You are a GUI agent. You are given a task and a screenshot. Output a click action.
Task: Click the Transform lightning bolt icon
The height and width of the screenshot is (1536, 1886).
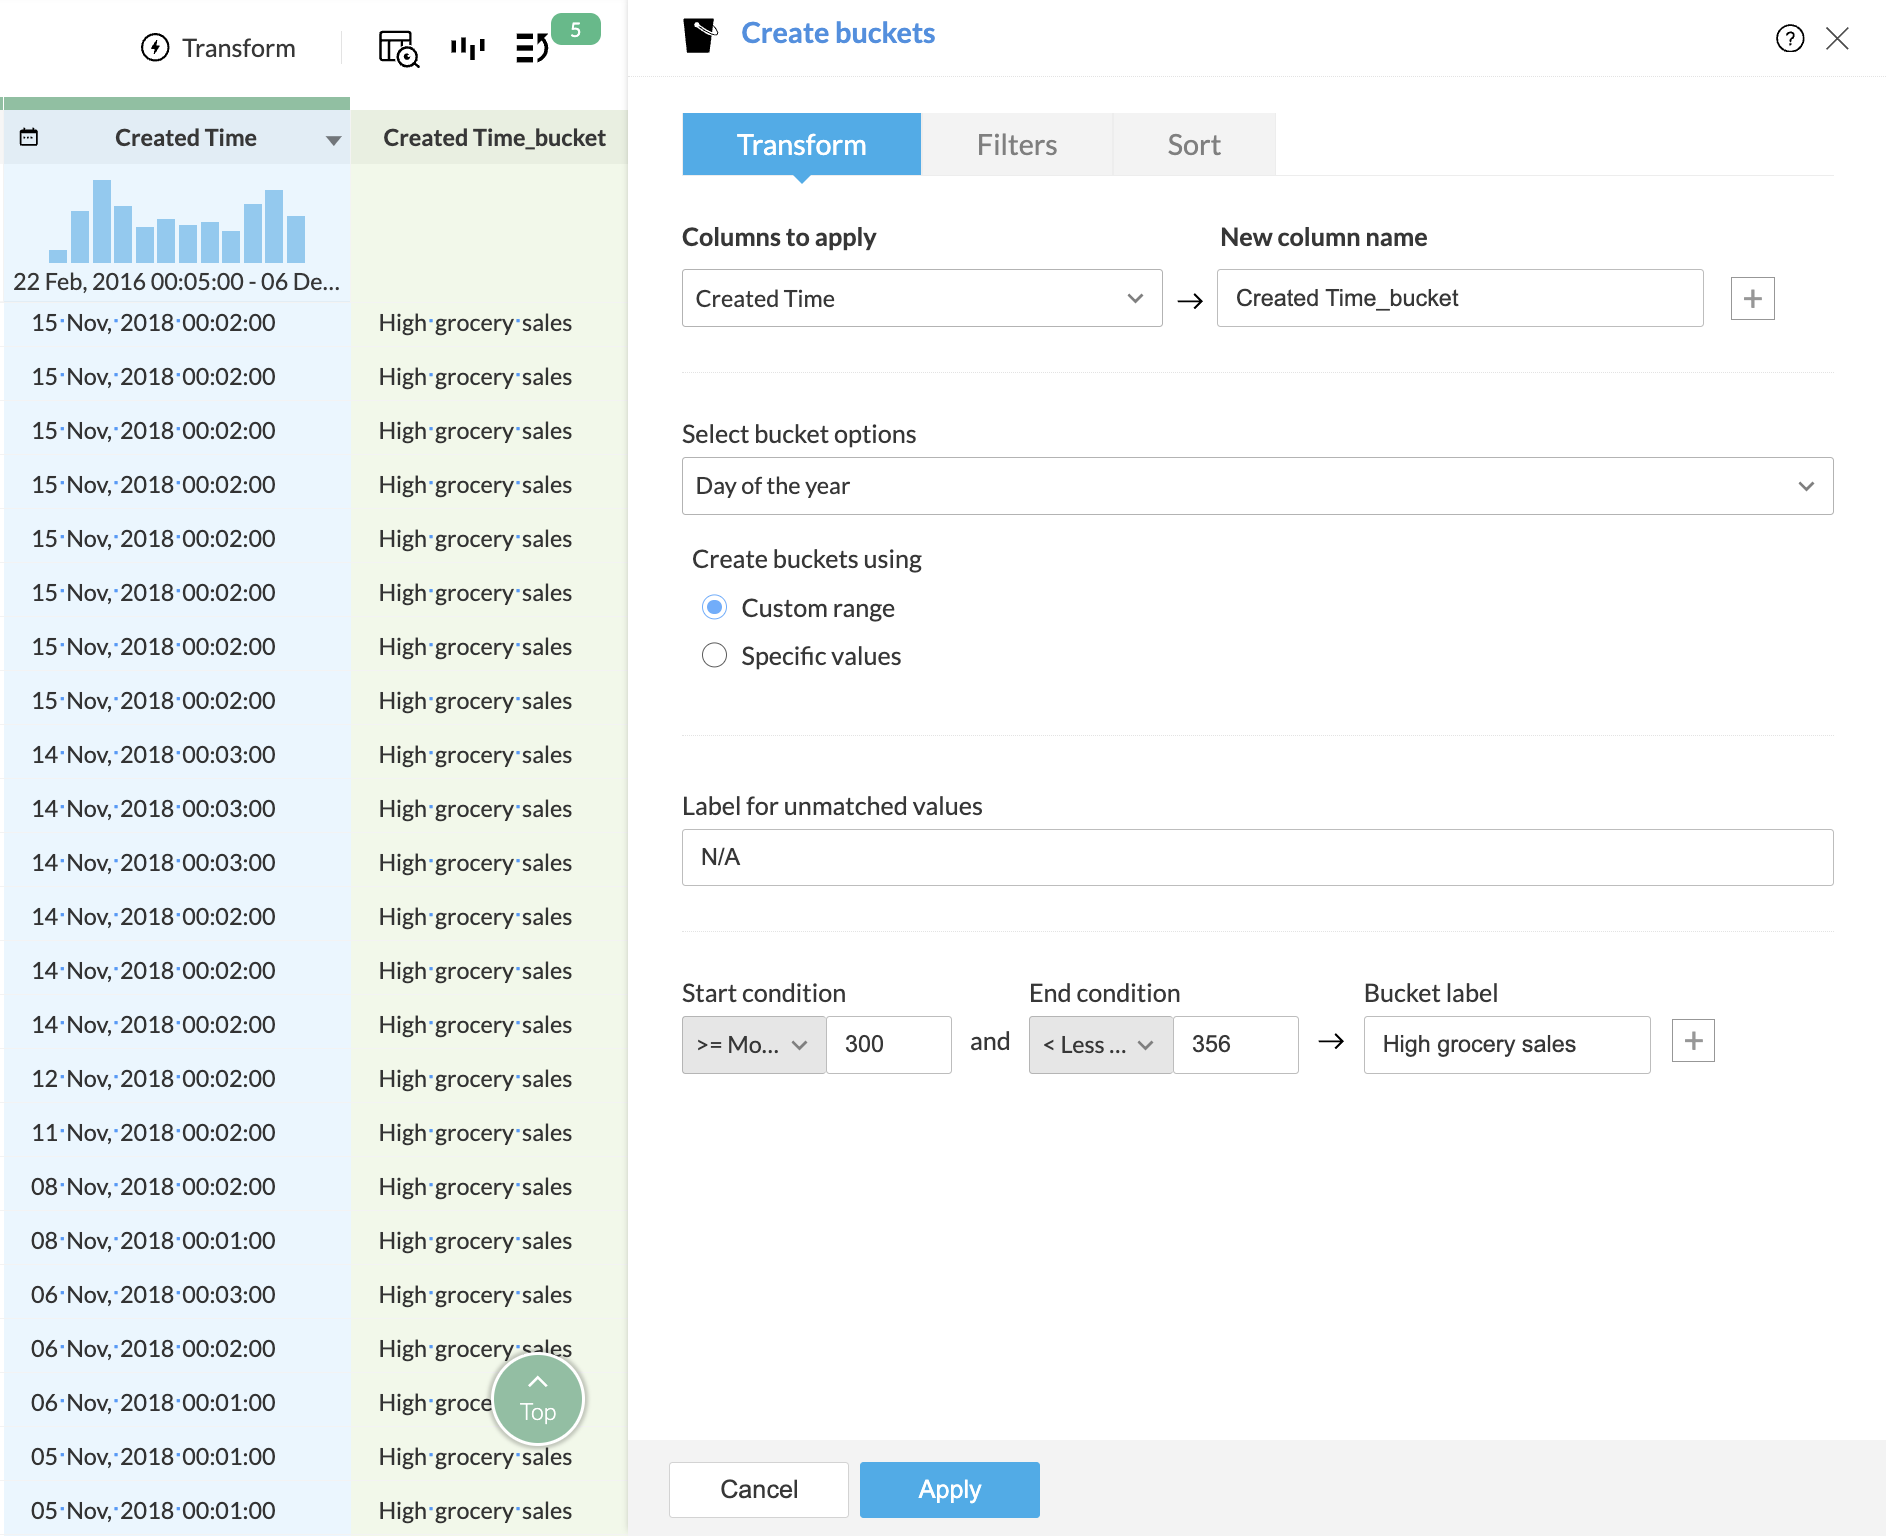coord(155,48)
